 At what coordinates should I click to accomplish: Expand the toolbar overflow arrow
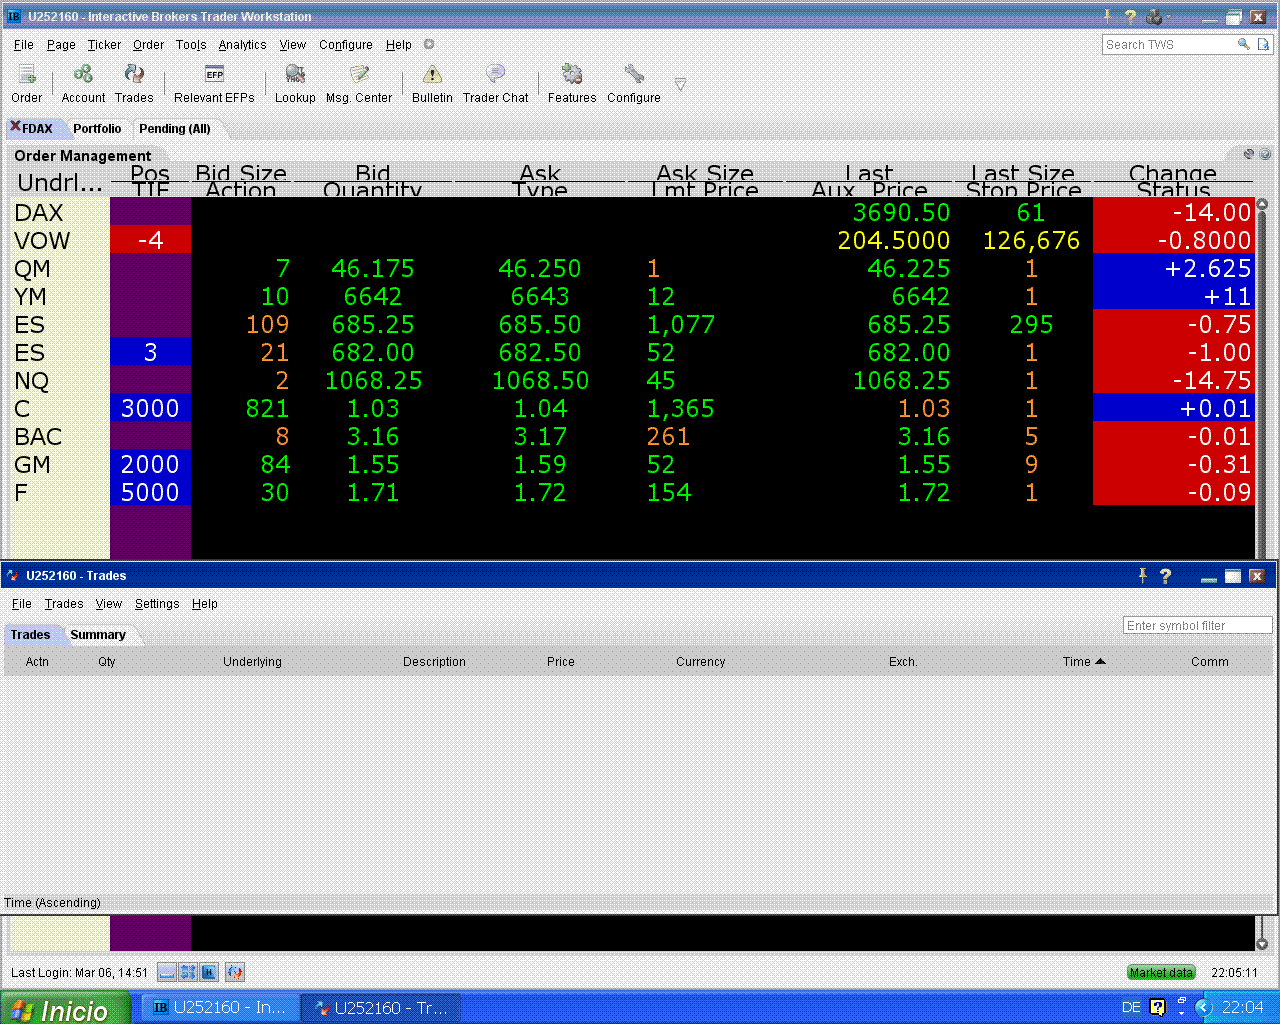tap(680, 85)
